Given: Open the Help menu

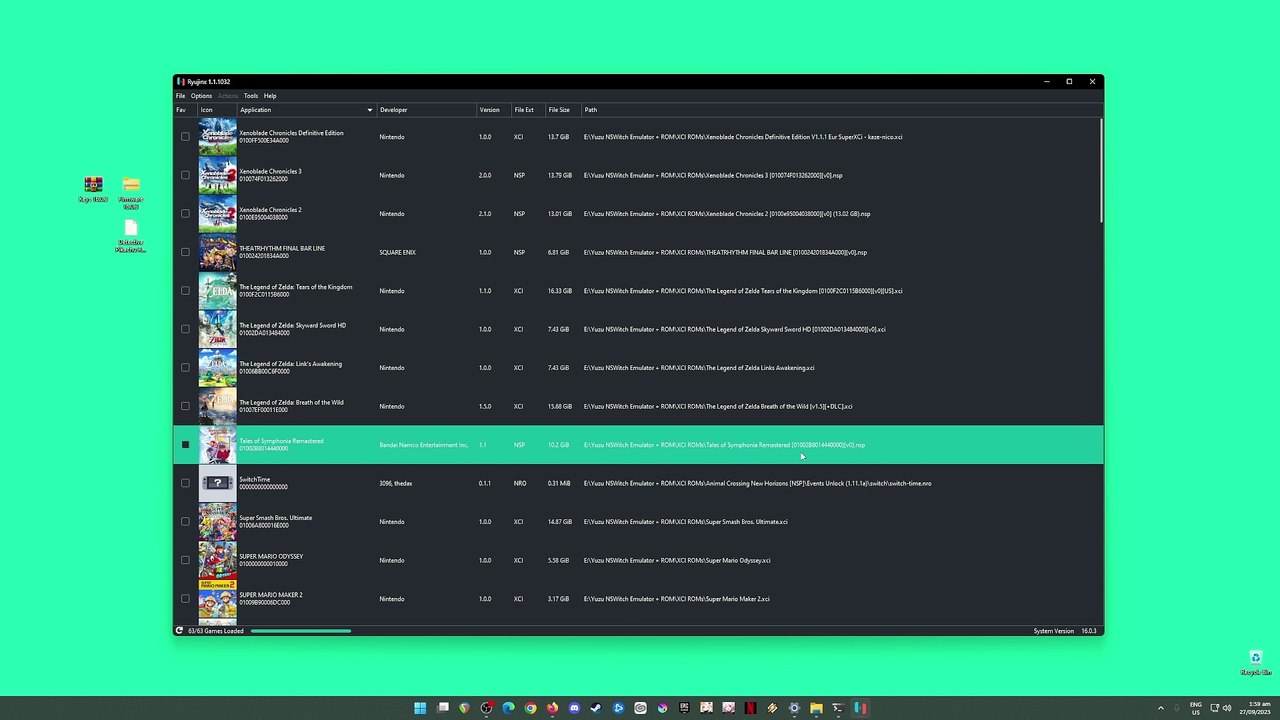Looking at the screenshot, I should pyautogui.click(x=270, y=96).
